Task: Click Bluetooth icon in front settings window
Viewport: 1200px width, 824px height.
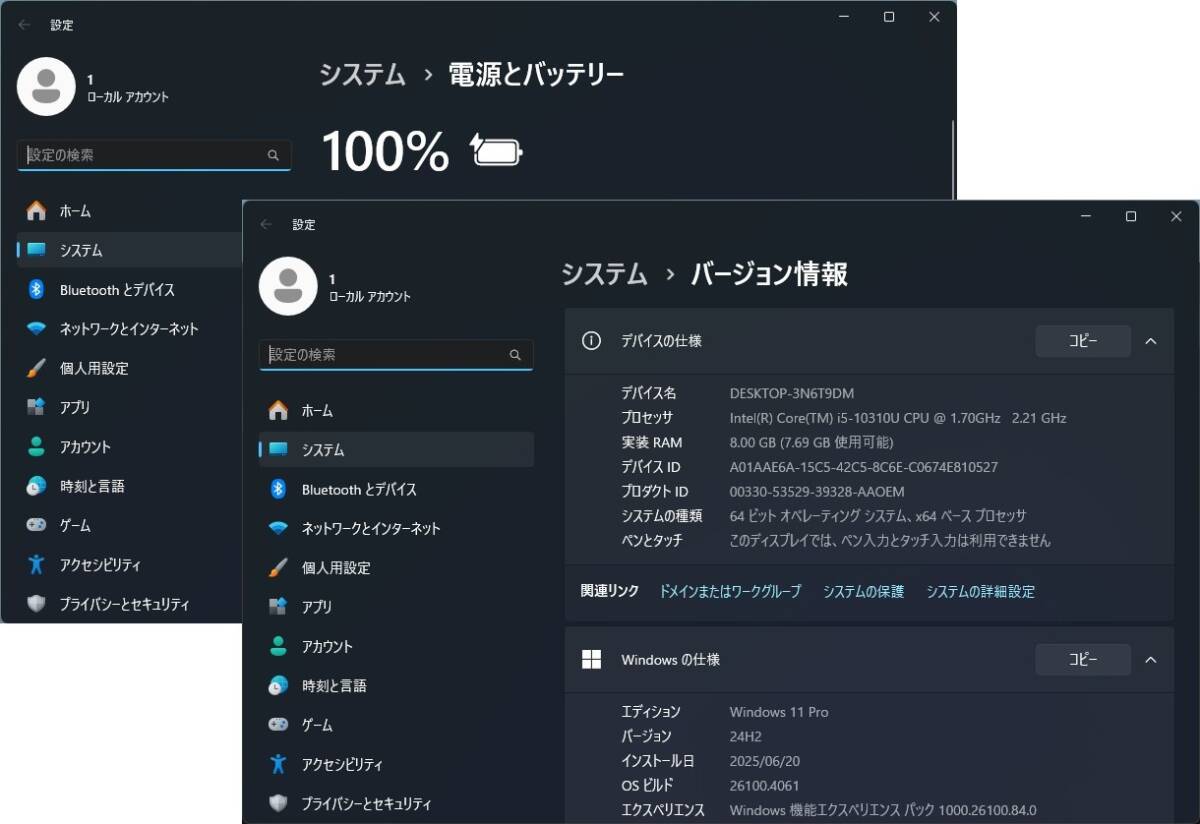Action: pos(279,489)
